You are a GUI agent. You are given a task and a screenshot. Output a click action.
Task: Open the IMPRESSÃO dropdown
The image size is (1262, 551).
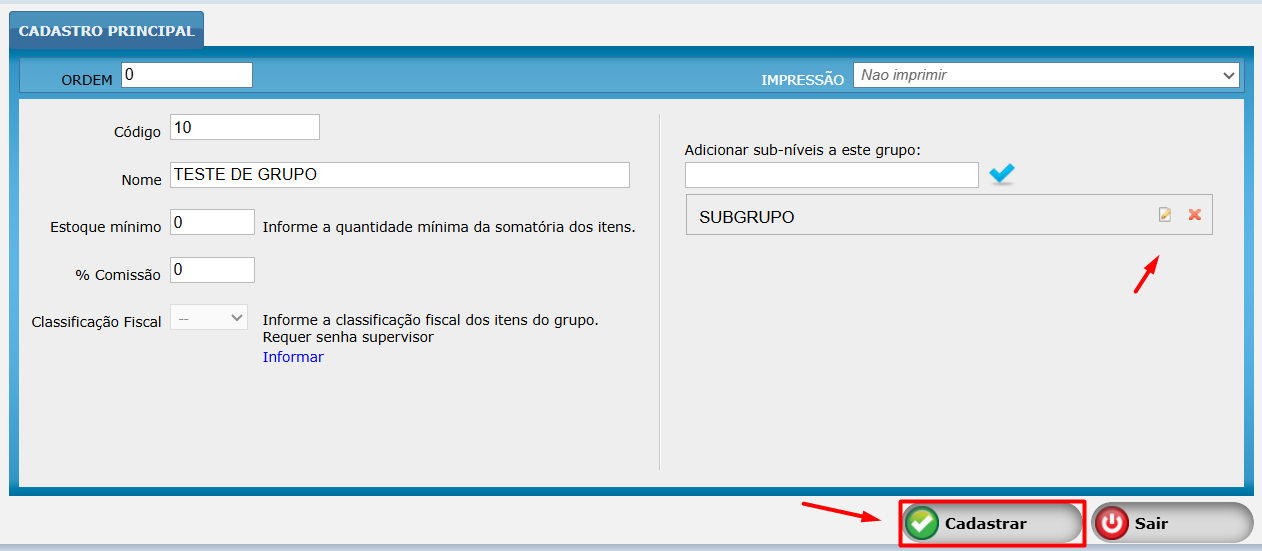pos(1045,75)
